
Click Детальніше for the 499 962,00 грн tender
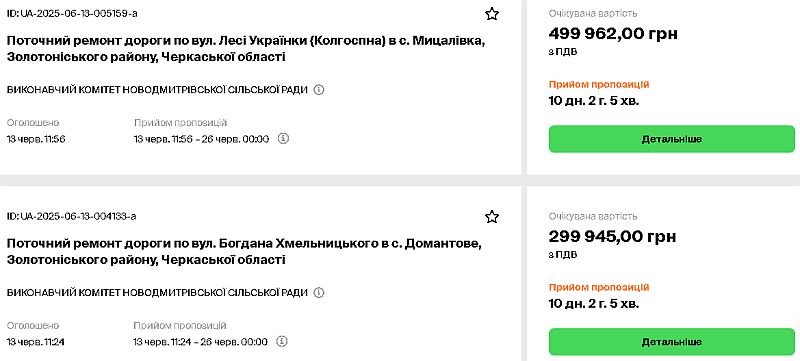click(x=671, y=139)
